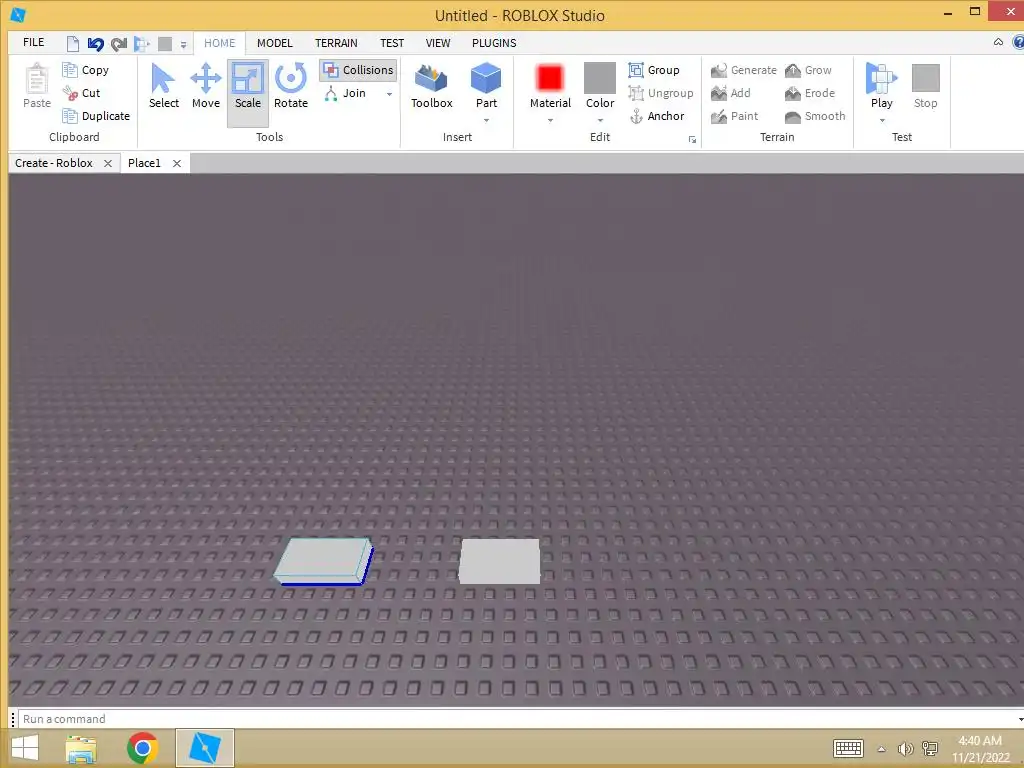Select the blue-outlined part in viewport

(x=323, y=560)
